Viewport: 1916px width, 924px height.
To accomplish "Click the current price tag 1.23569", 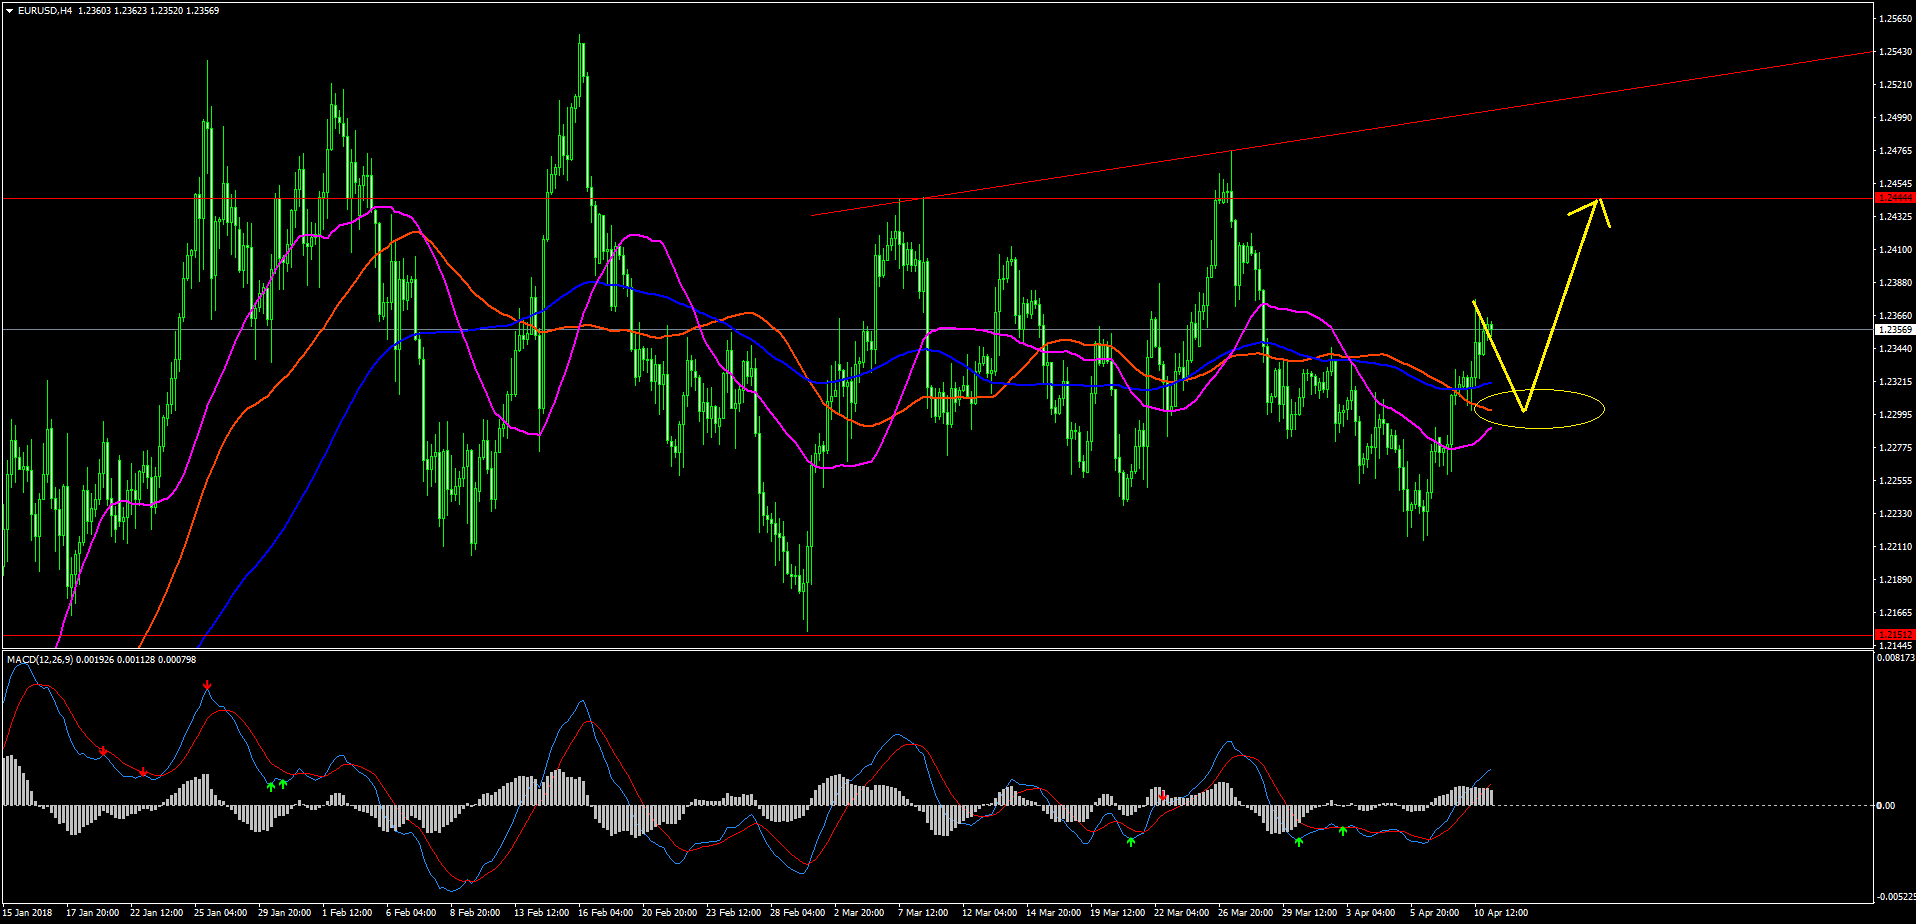I will point(1895,329).
